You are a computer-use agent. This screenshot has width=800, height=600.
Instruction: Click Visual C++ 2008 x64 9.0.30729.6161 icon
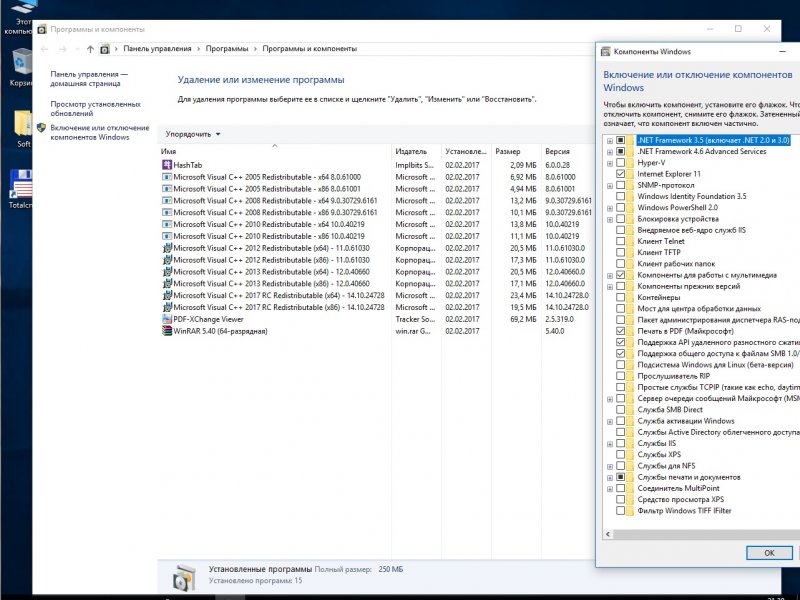coord(167,201)
